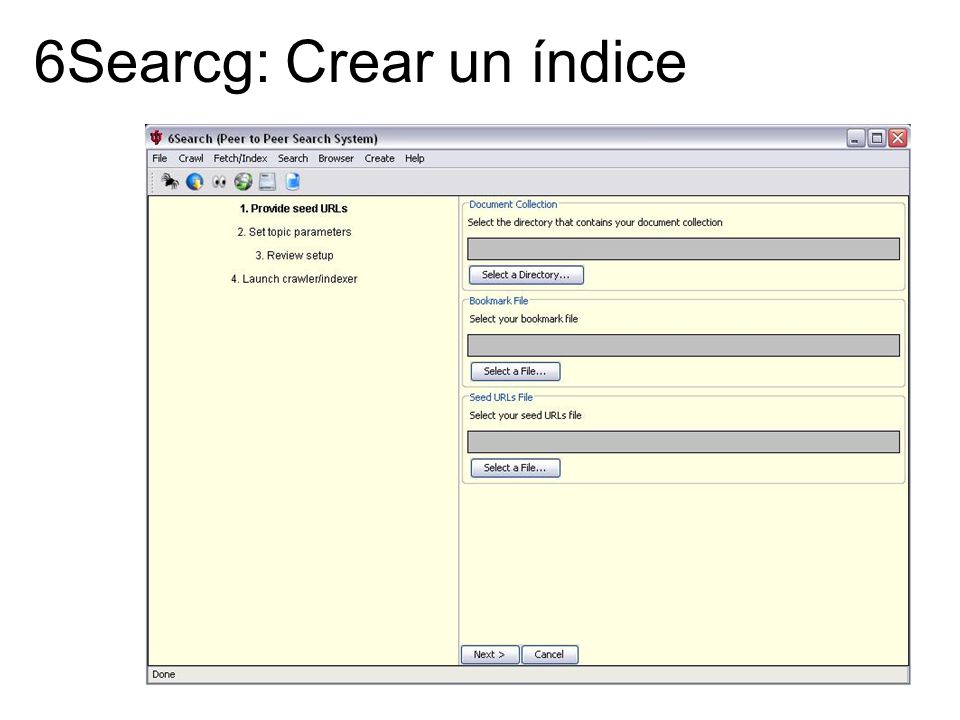Click the globe with download arrow icon

pyautogui.click(x=195, y=182)
